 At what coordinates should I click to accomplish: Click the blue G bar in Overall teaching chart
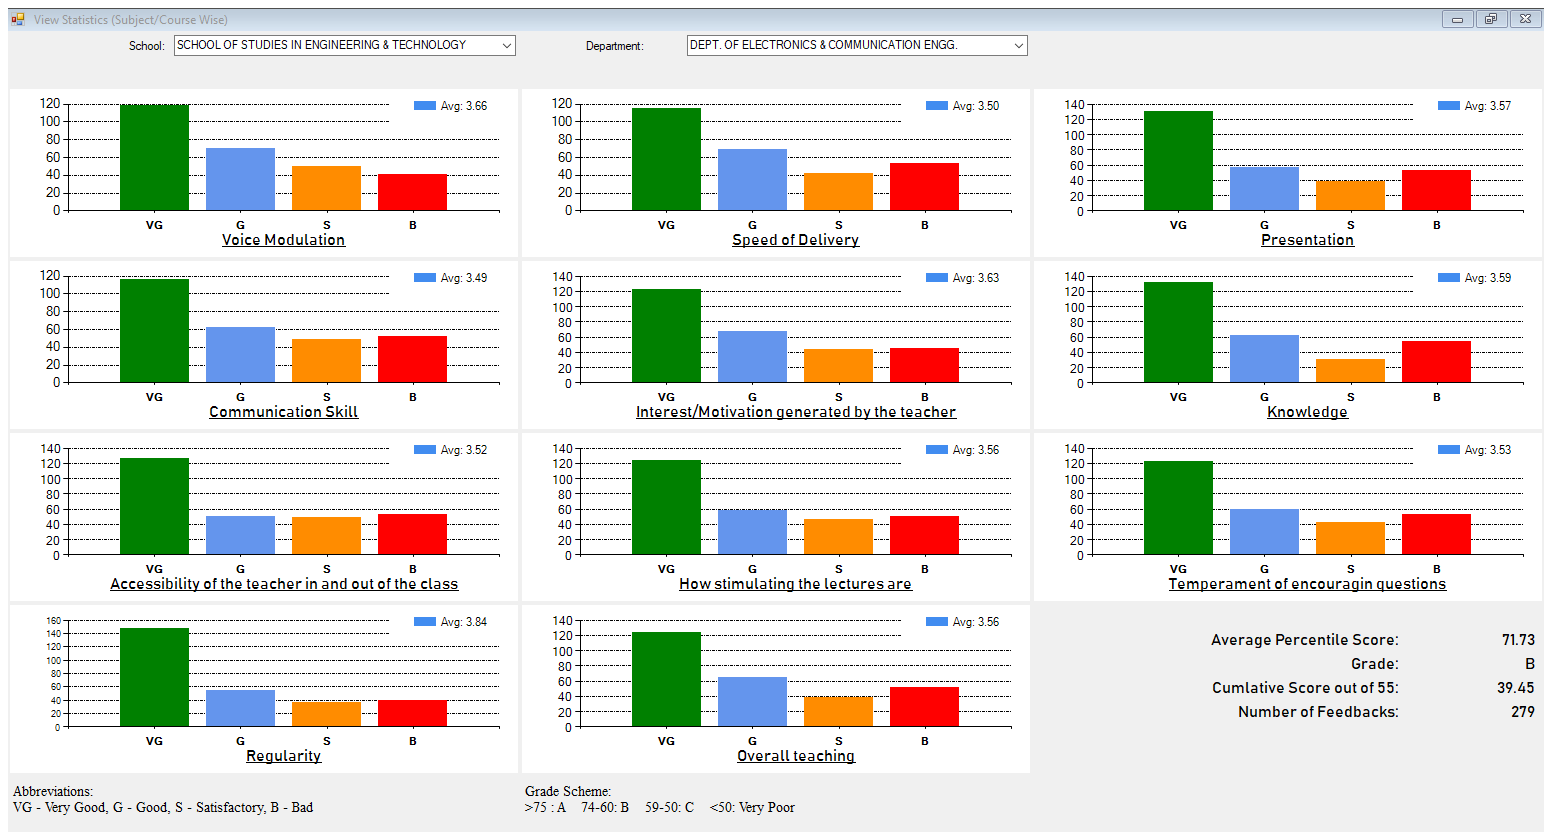click(752, 702)
